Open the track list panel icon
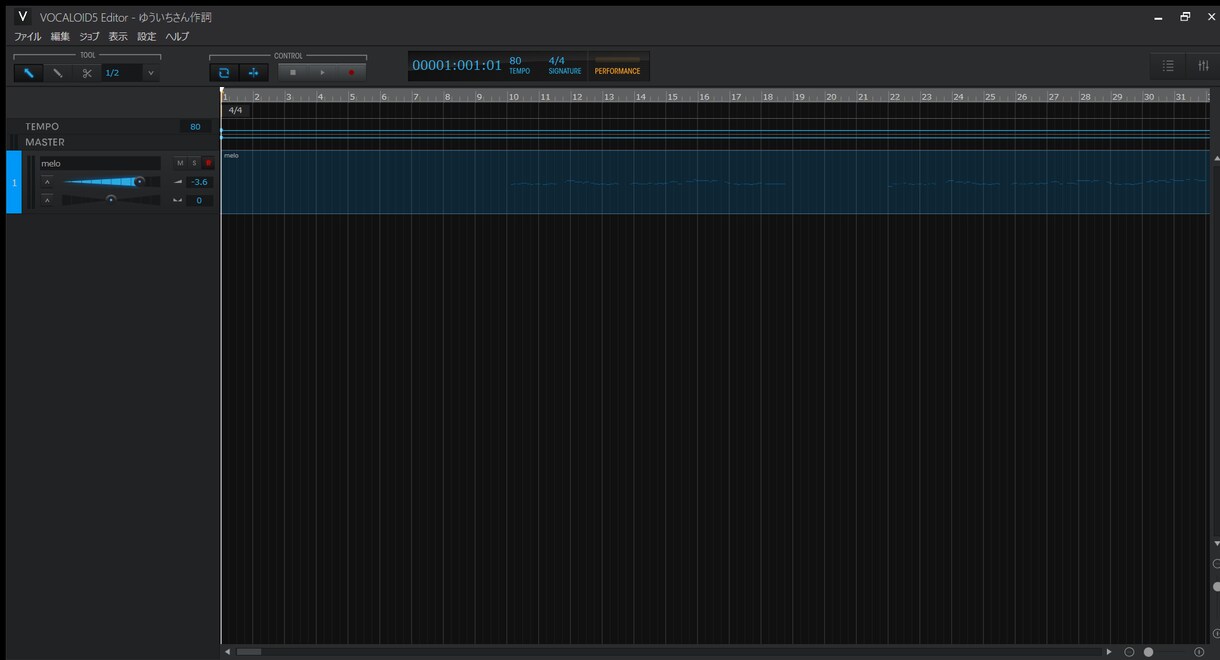 click(x=1167, y=66)
